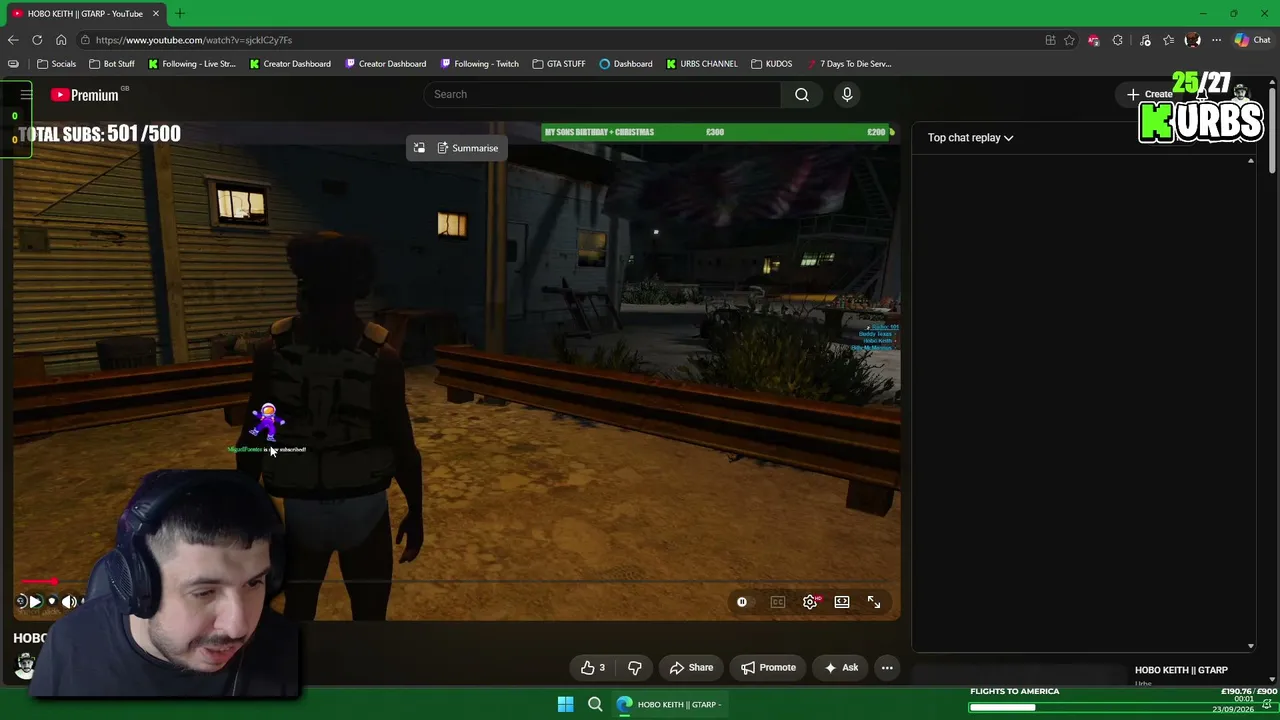Dislike the video
Screen dimensions: 1280x720
634,668
